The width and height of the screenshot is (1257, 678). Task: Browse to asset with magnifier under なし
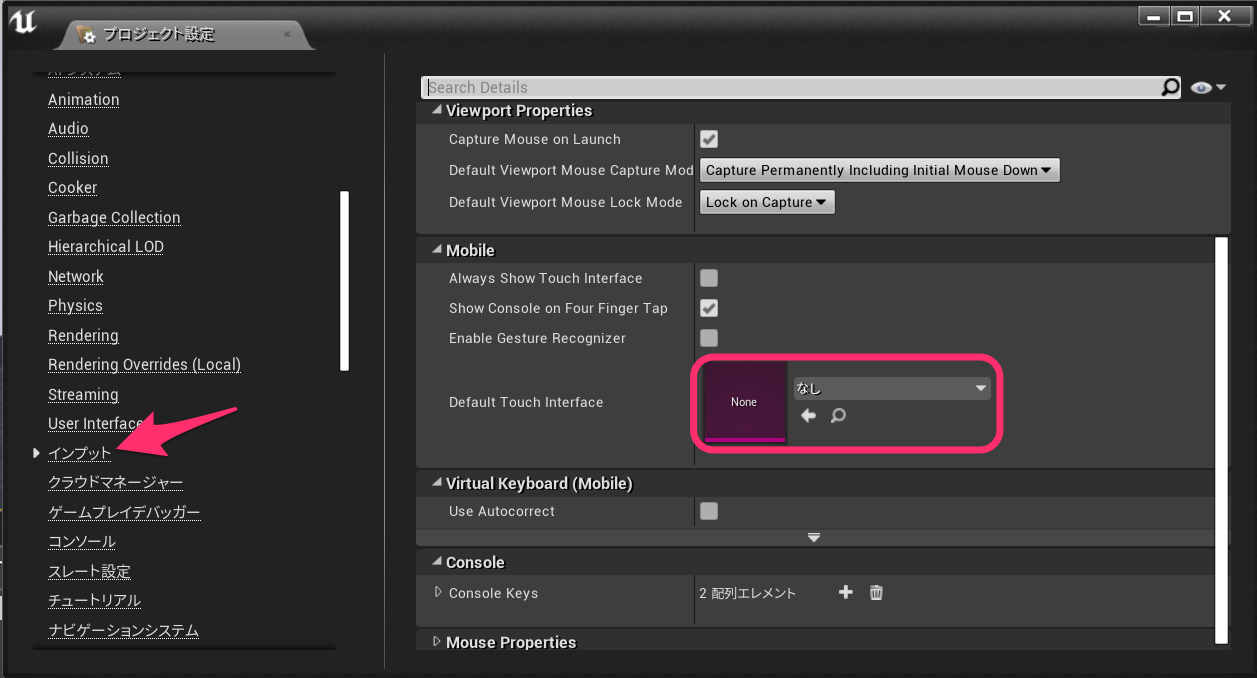[838, 415]
